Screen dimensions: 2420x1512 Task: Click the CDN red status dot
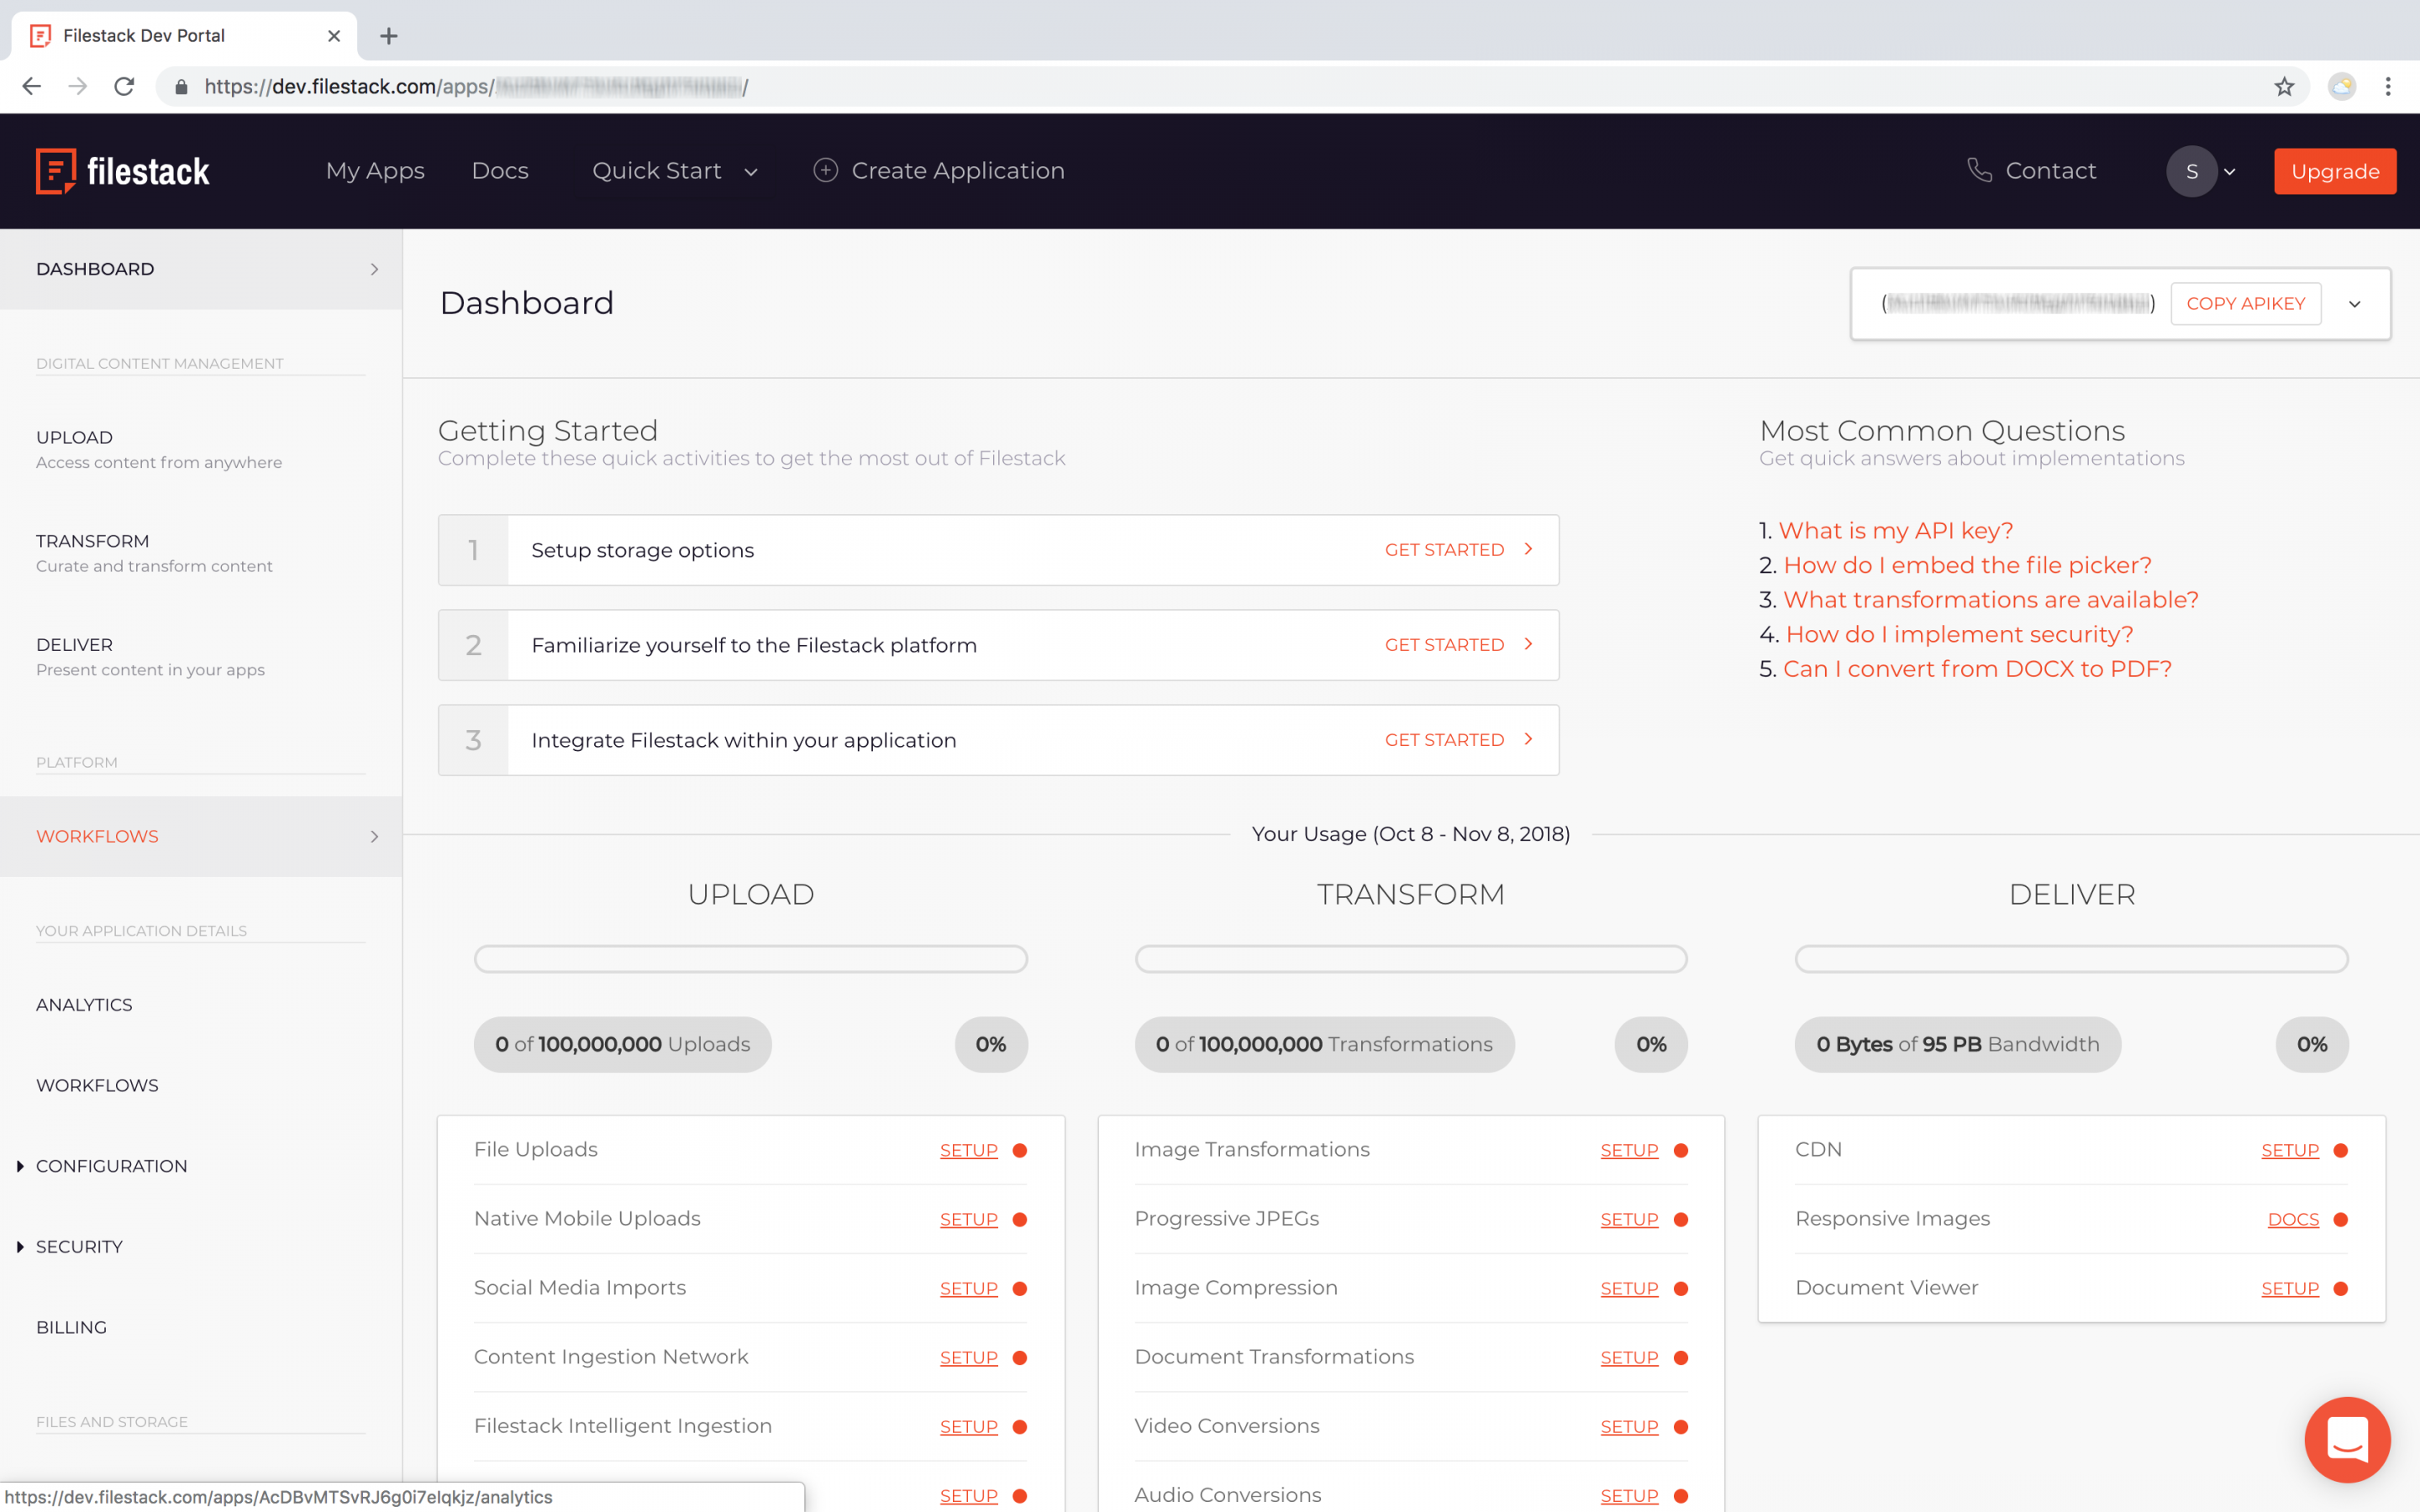tap(2340, 1150)
